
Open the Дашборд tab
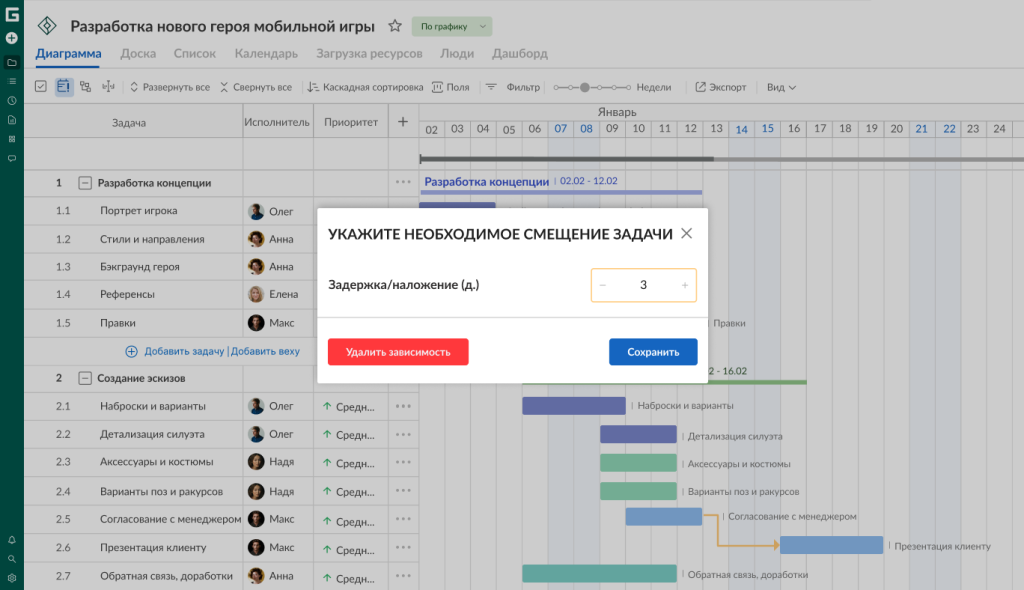pyautogui.click(x=519, y=54)
